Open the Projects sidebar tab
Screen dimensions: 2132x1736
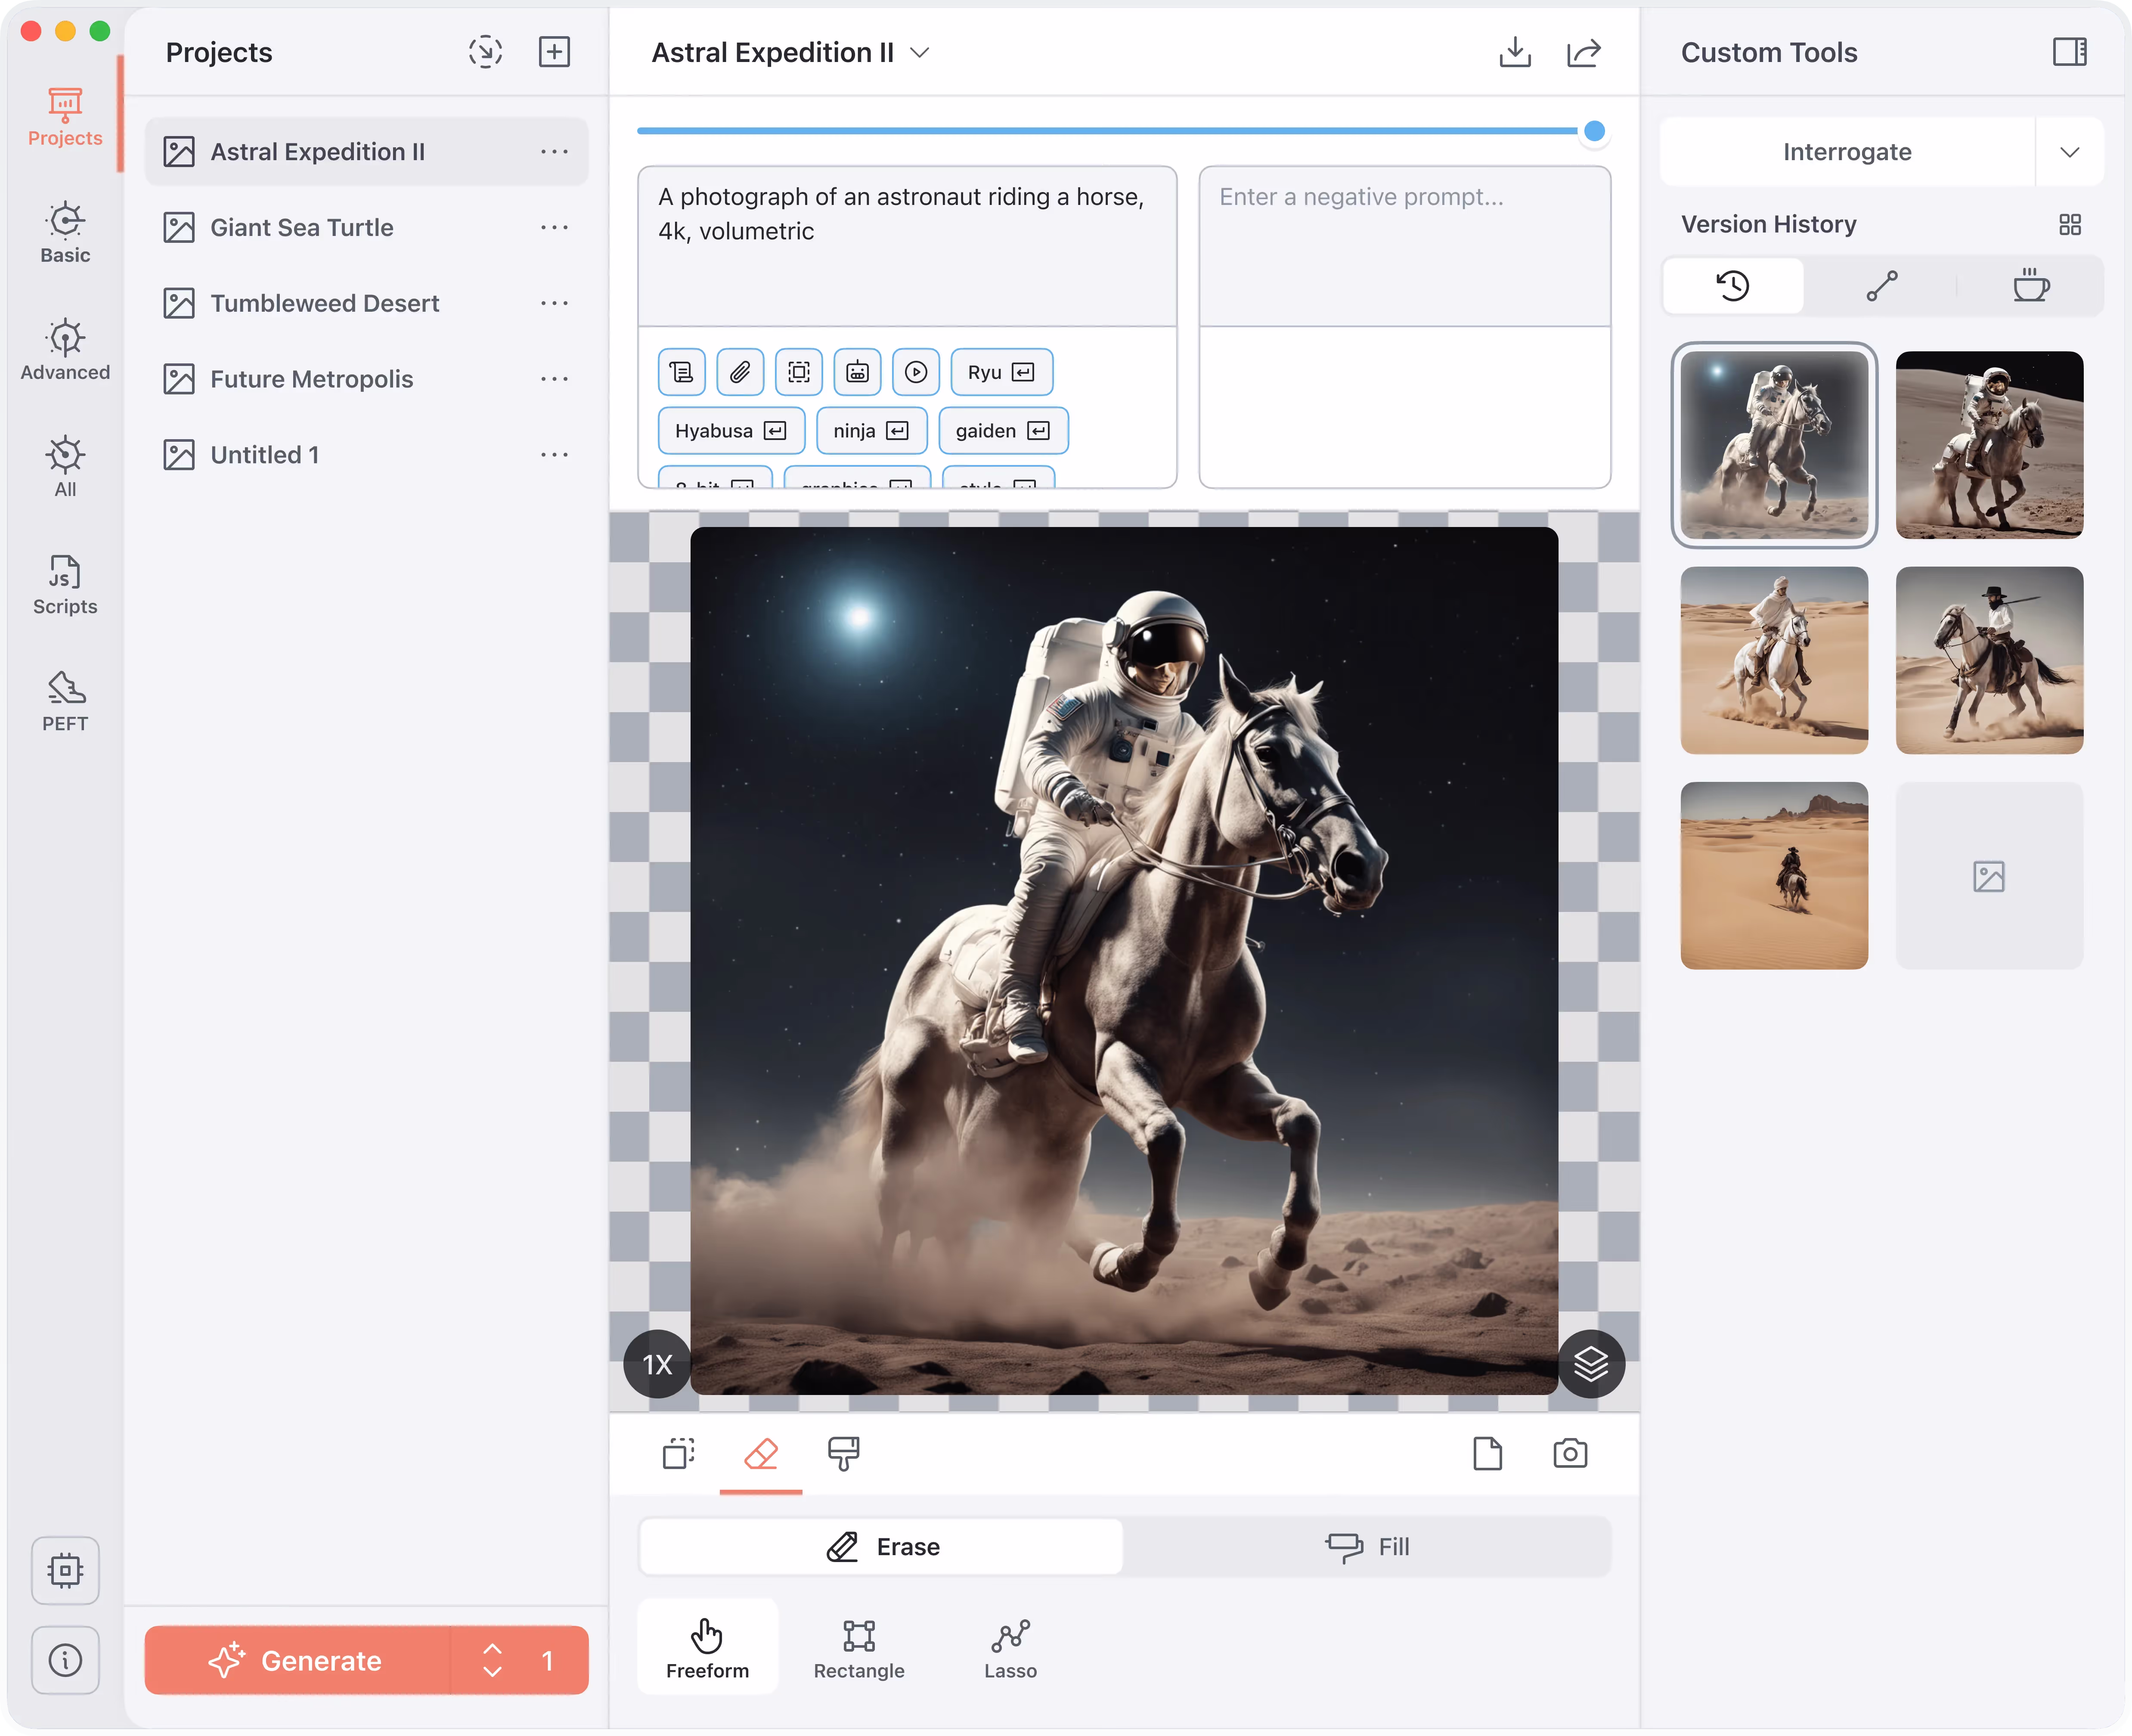click(x=65, y=117)
